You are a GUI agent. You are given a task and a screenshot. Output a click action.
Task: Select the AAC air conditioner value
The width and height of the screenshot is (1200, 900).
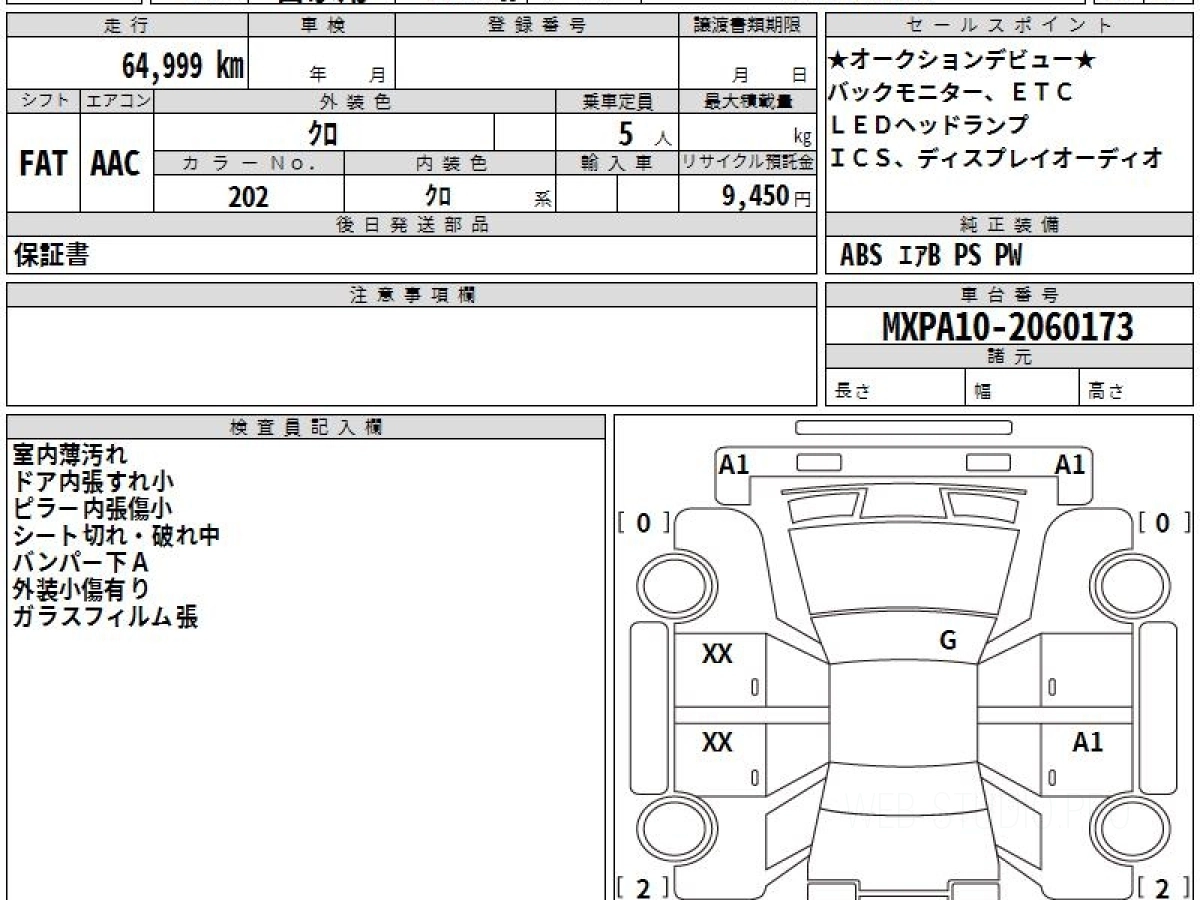[117, 163]
